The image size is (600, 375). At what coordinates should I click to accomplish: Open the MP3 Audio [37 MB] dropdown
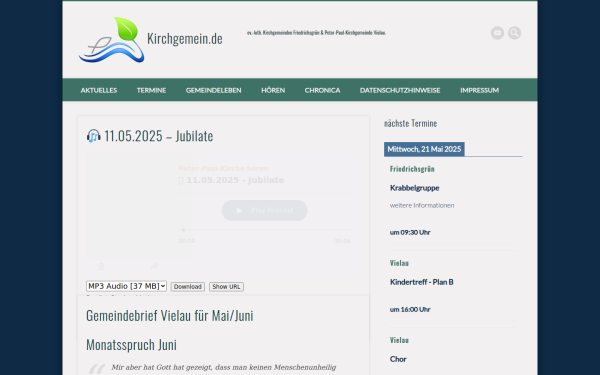[x=126, y=286]
